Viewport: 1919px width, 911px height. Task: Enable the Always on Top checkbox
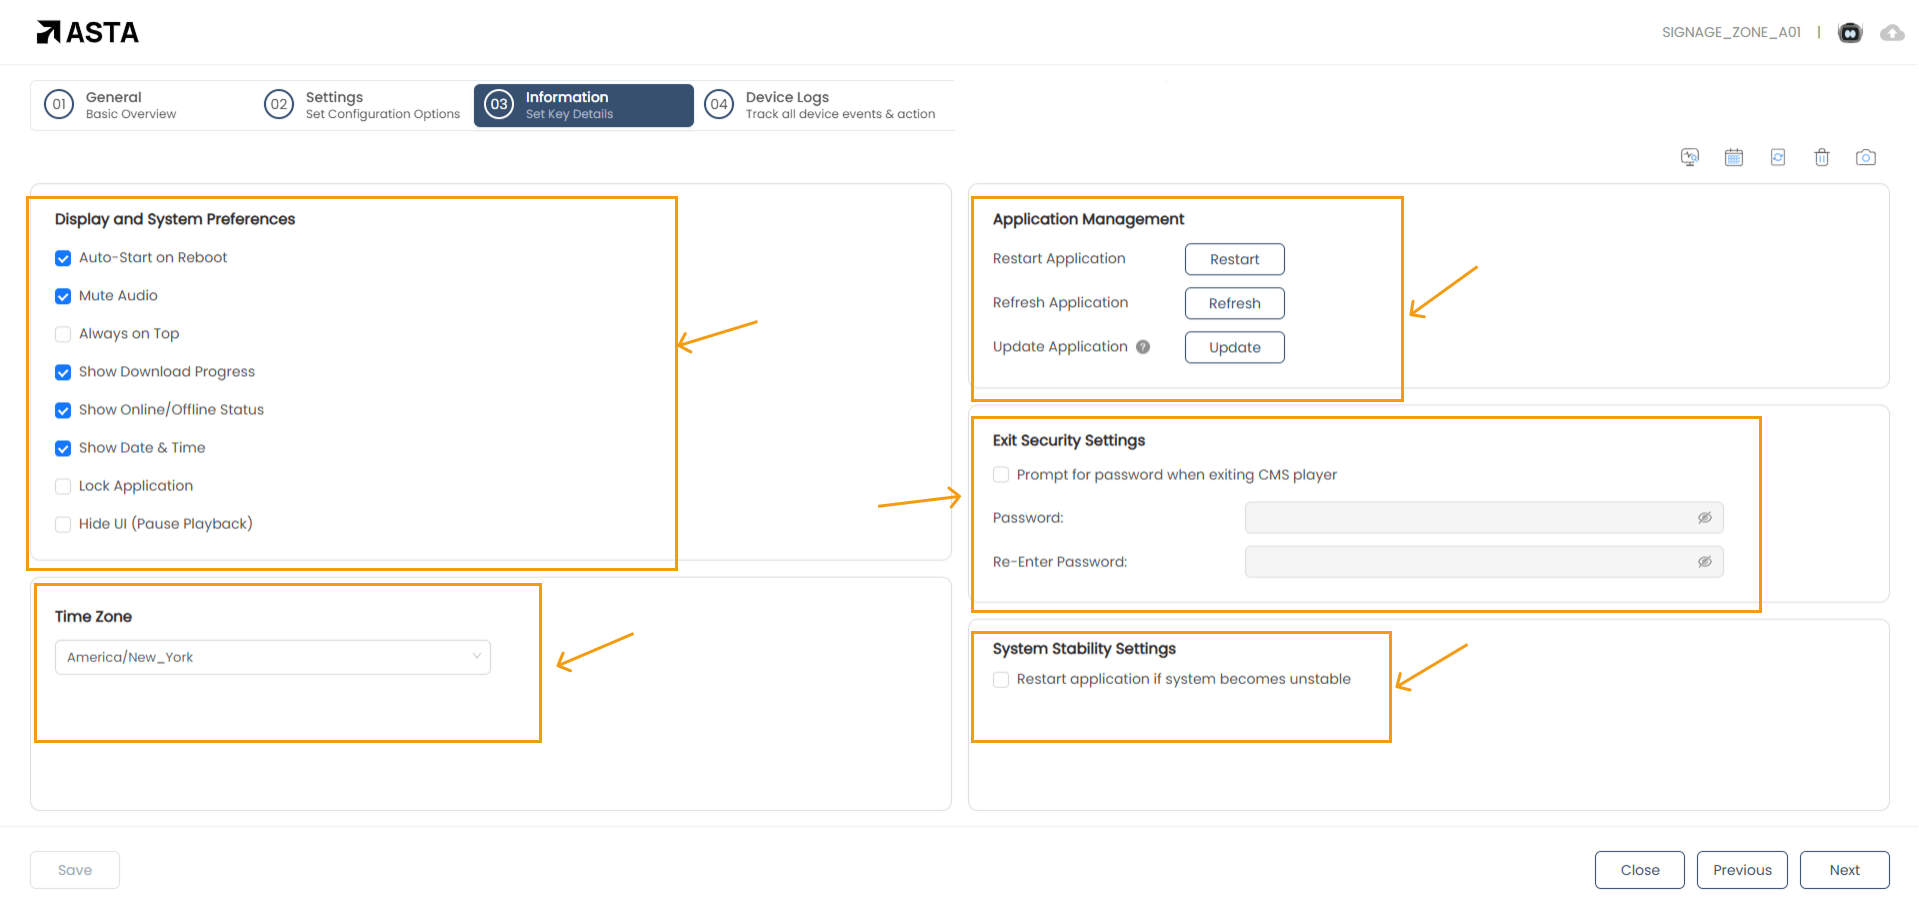coord(63,334)
